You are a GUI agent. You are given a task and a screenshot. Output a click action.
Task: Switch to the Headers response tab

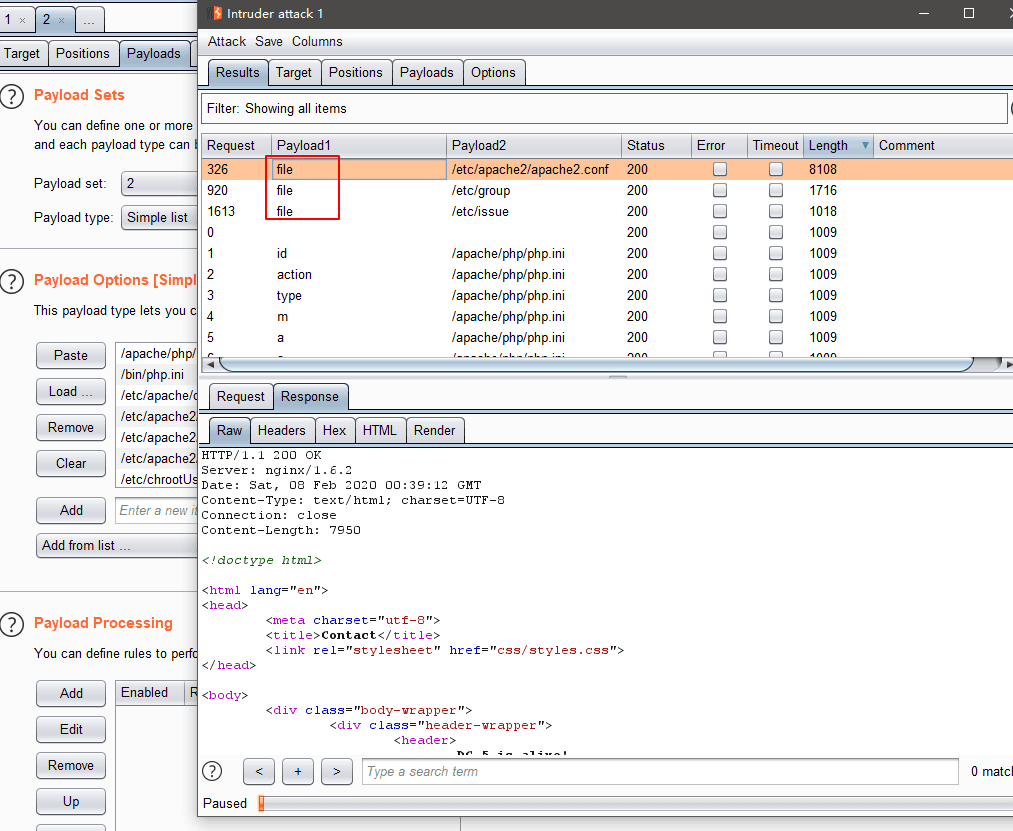coord(281,431)
